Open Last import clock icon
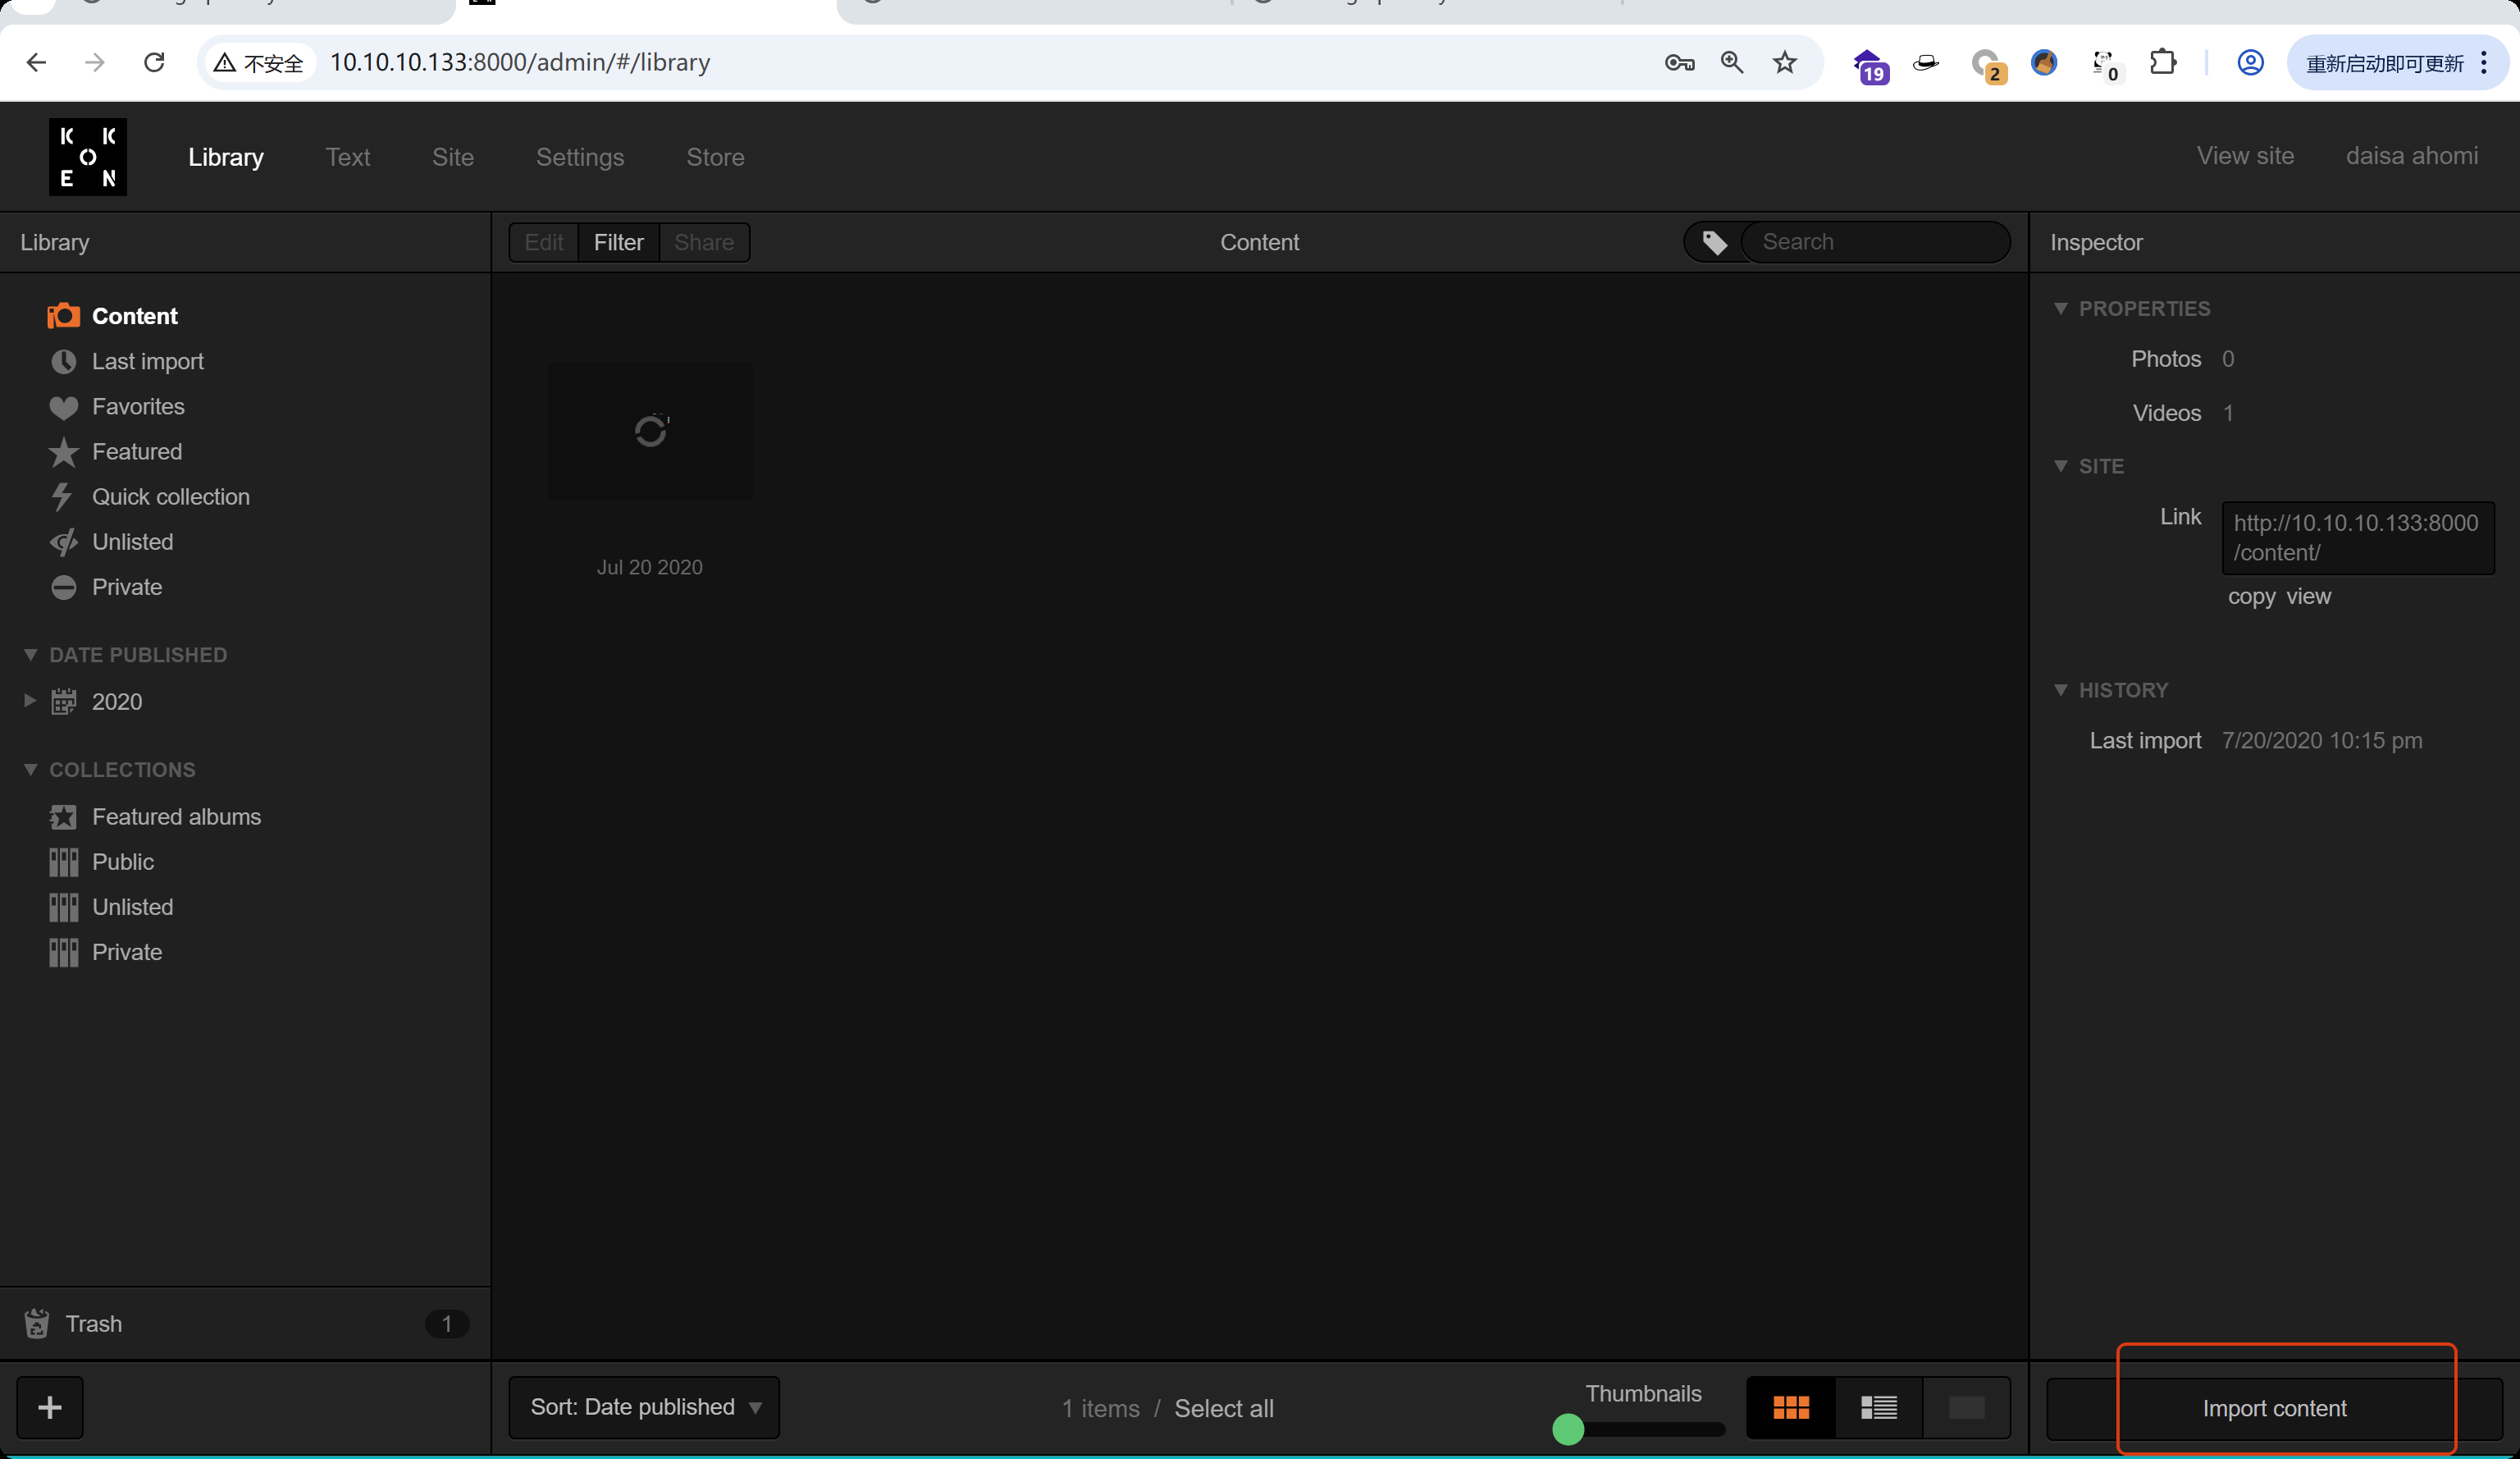 coord(63,362)
